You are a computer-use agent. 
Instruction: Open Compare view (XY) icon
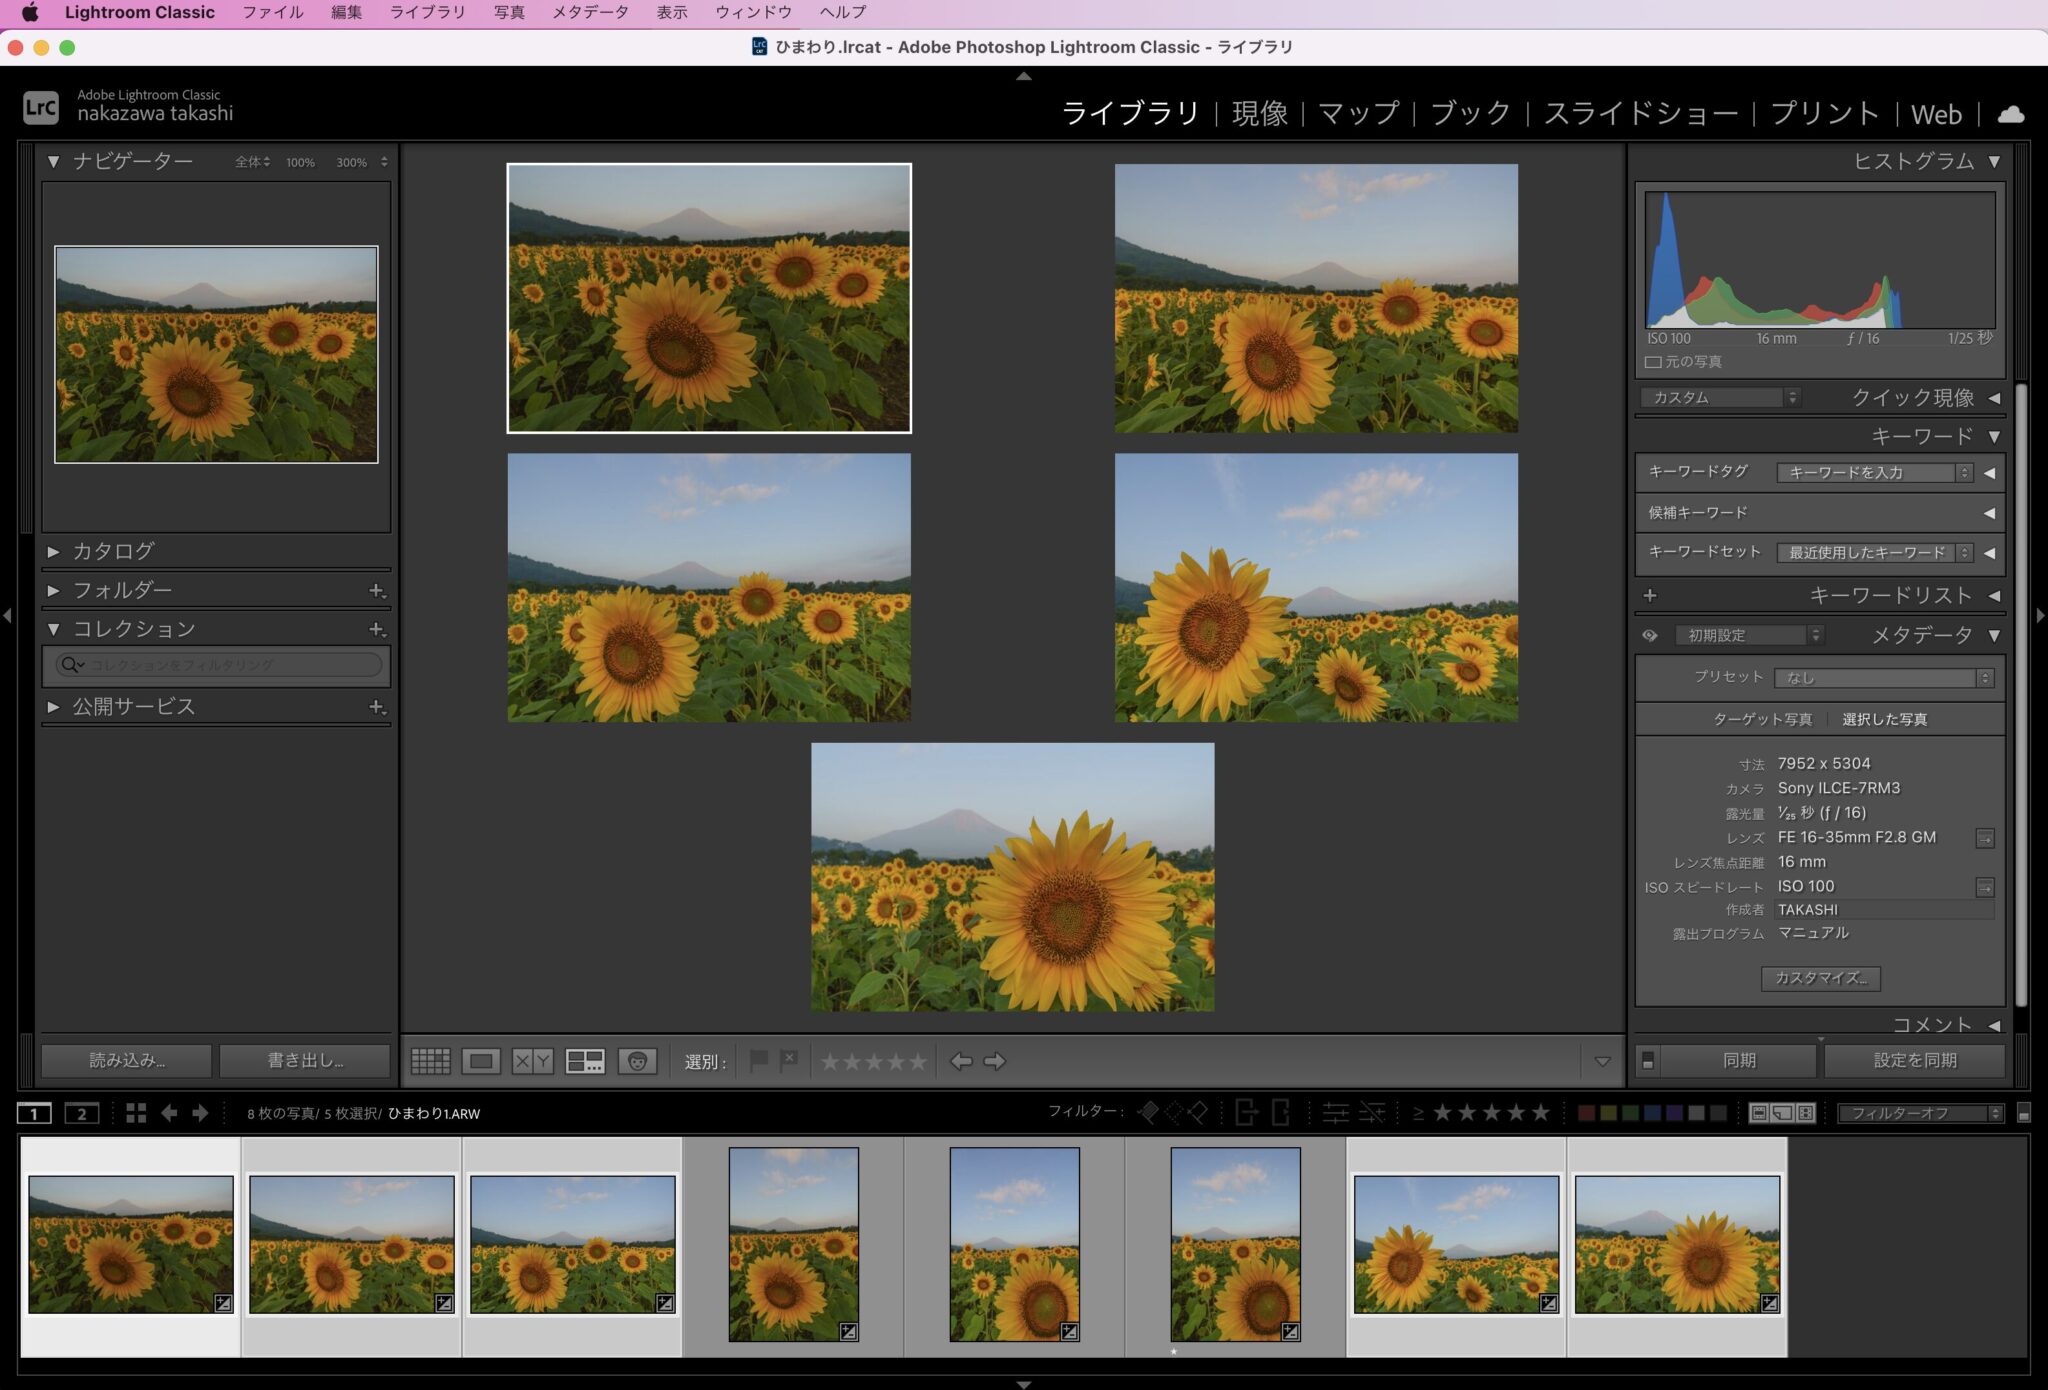pyautogui.click(x=532, y=1061)
